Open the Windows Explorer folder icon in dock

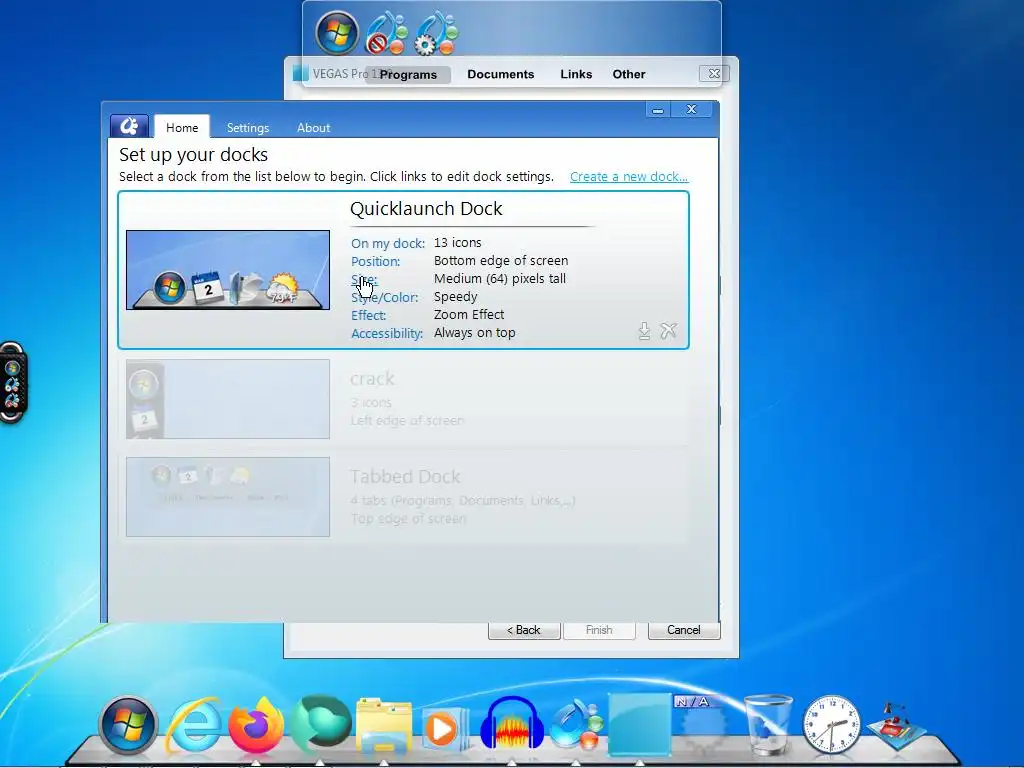[x=384, y=726]
